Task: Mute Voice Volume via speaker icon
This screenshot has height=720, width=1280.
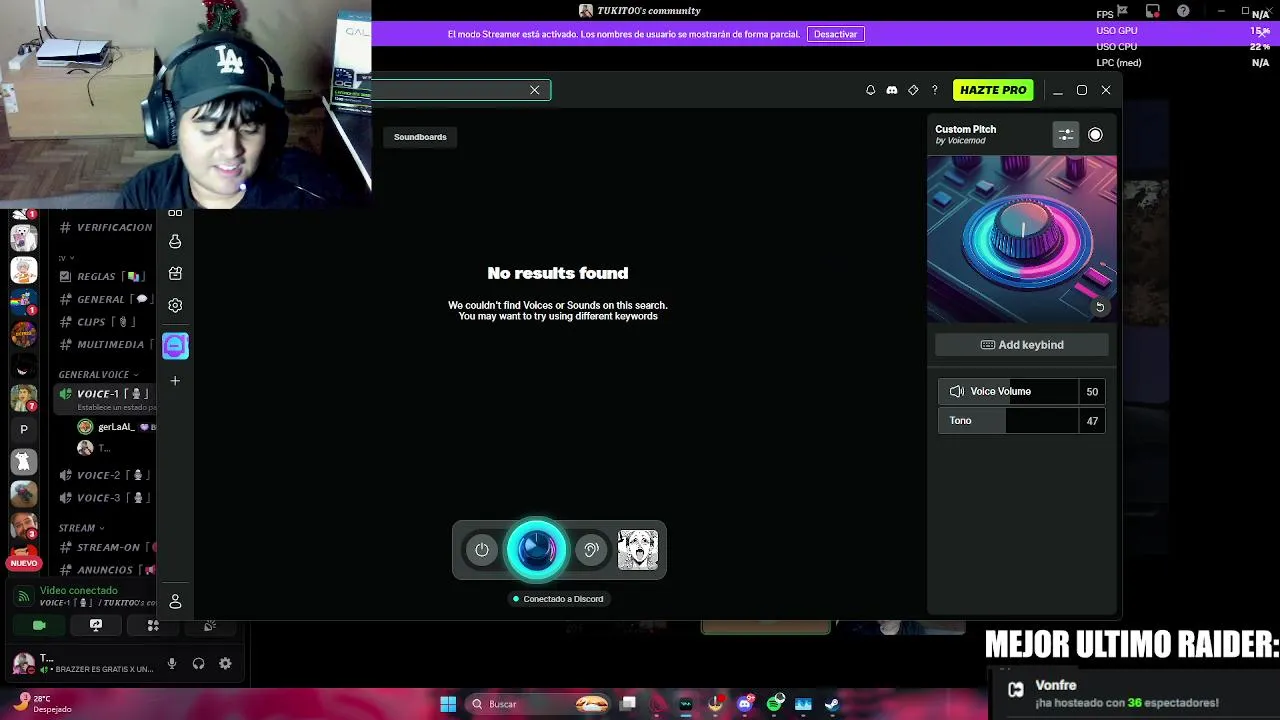Action: pos(957,392)
